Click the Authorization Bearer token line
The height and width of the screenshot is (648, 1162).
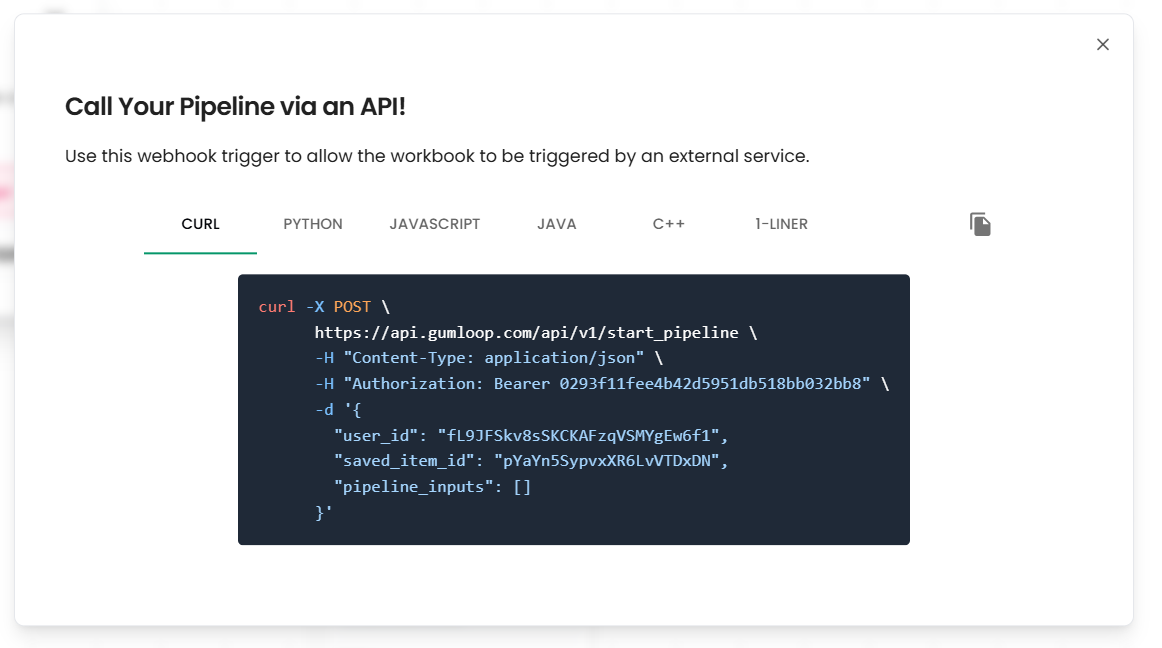tap(602, 383)
